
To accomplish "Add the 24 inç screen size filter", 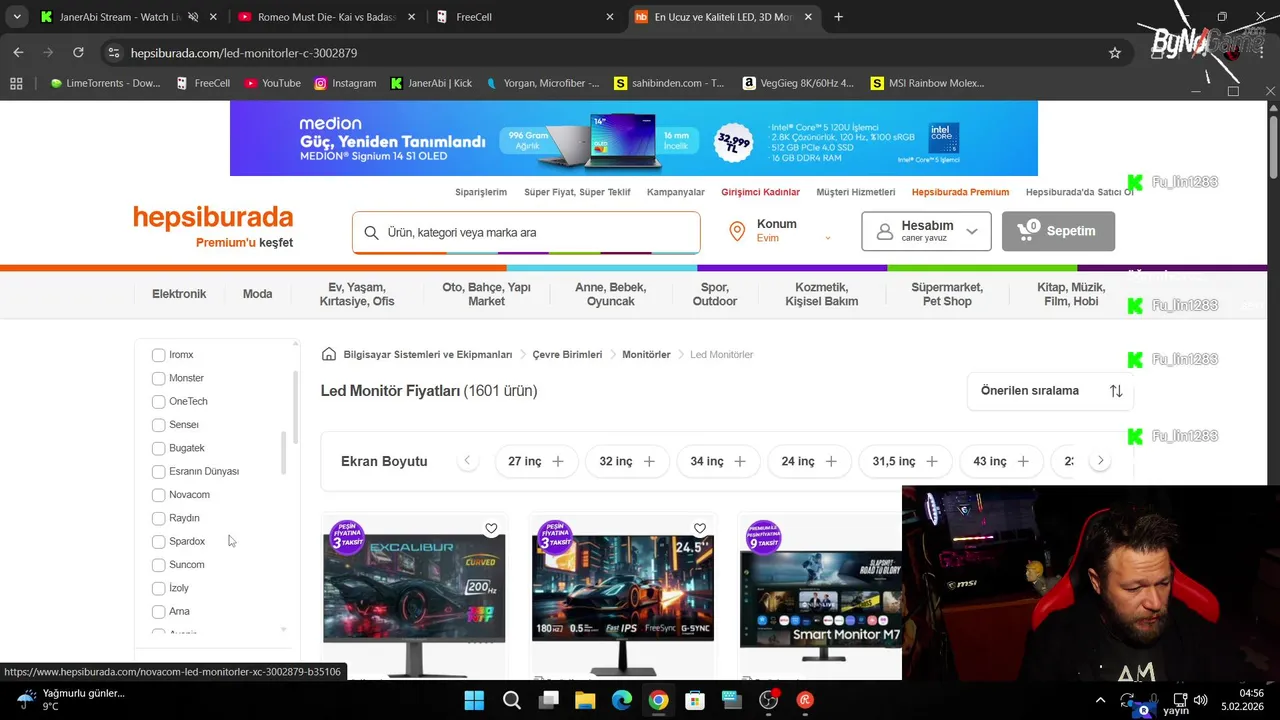I will pyautogui.click(x=810, y=461).
